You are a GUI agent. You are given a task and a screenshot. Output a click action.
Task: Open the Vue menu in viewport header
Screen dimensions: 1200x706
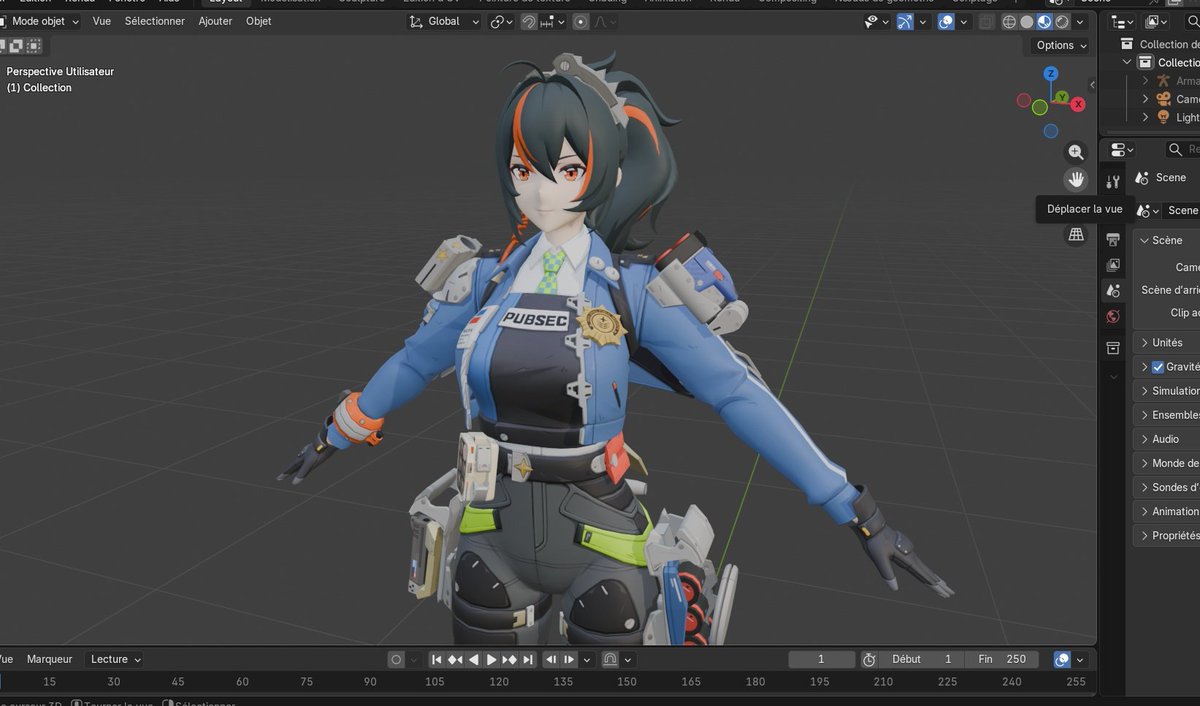click(102, 21)
